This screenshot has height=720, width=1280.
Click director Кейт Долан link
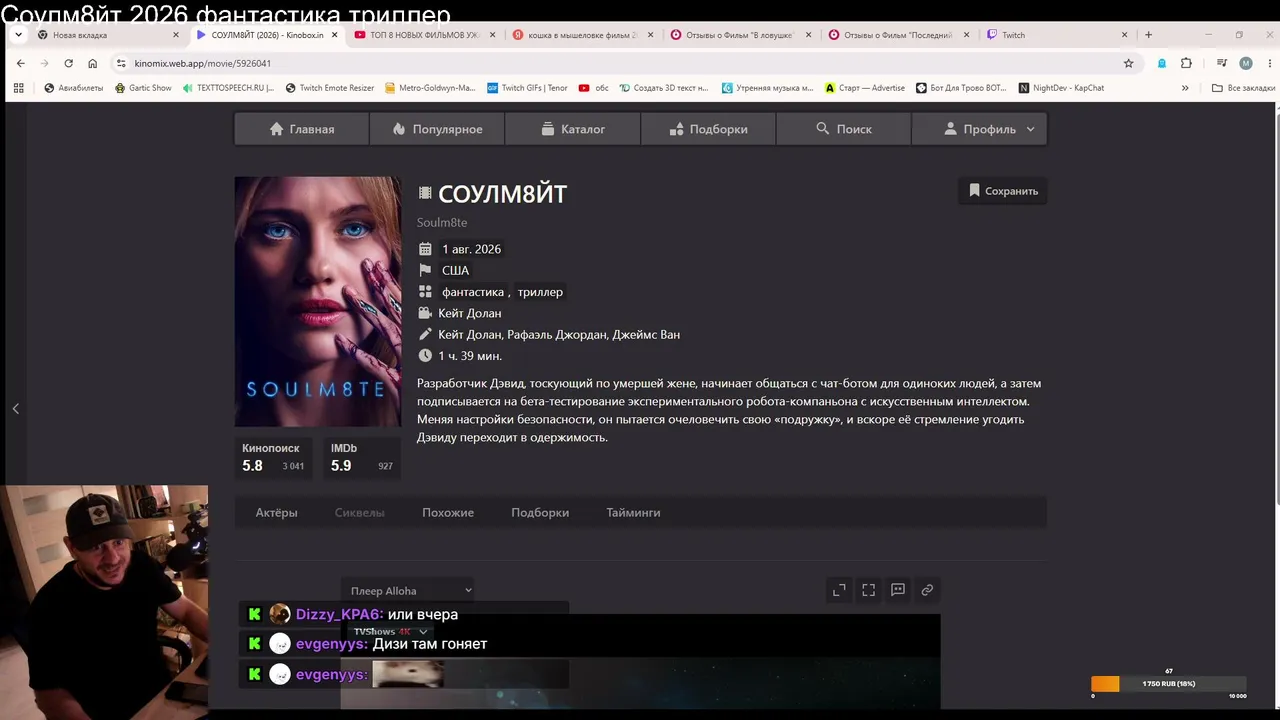click(x=470, y=313)
